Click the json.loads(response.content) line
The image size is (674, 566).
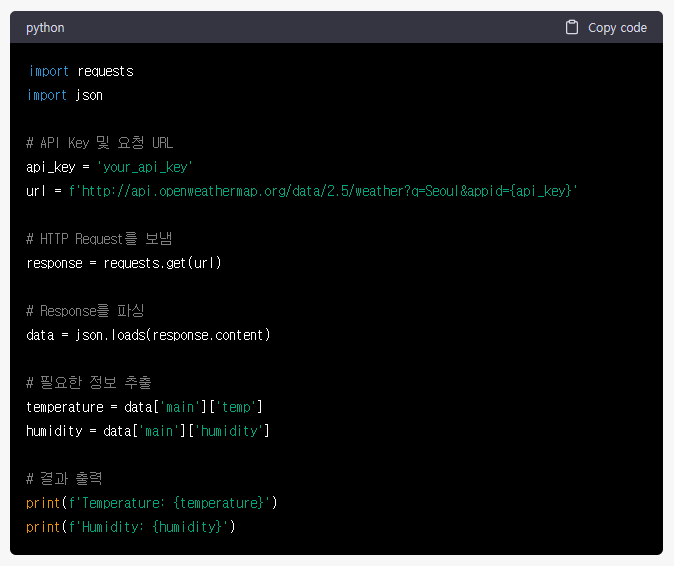tap(148, 335)
